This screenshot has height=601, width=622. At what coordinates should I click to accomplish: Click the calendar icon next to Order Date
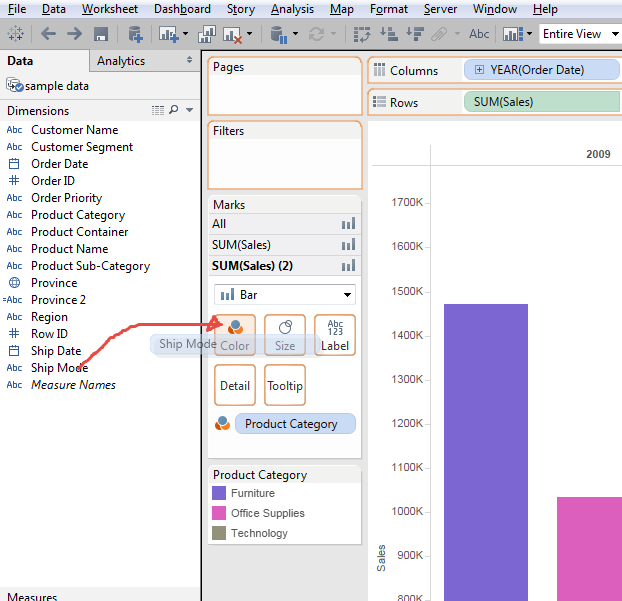pyautogui.click(x=14, y=163)
